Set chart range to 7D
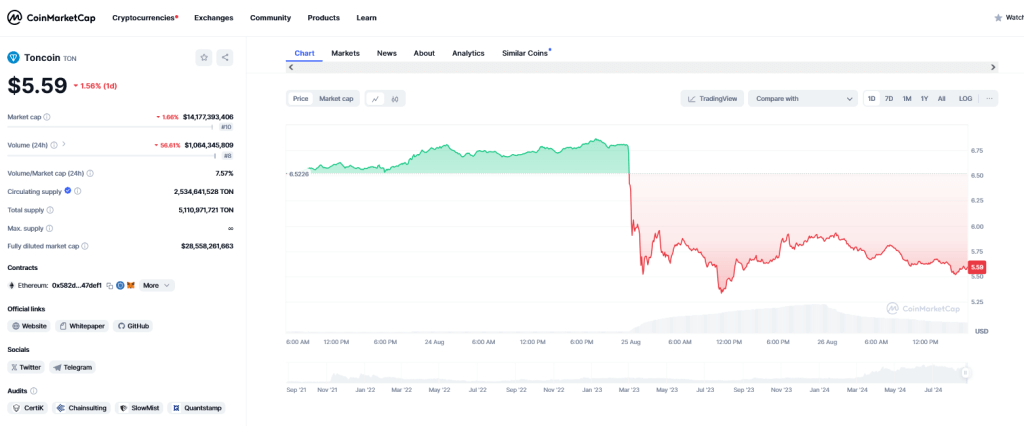 tap(889, 99)
